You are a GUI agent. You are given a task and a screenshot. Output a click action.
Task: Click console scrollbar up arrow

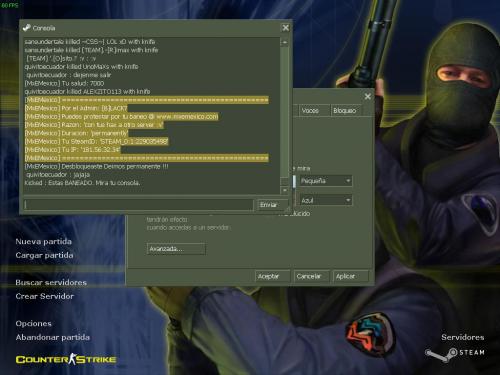coord(285,42)
